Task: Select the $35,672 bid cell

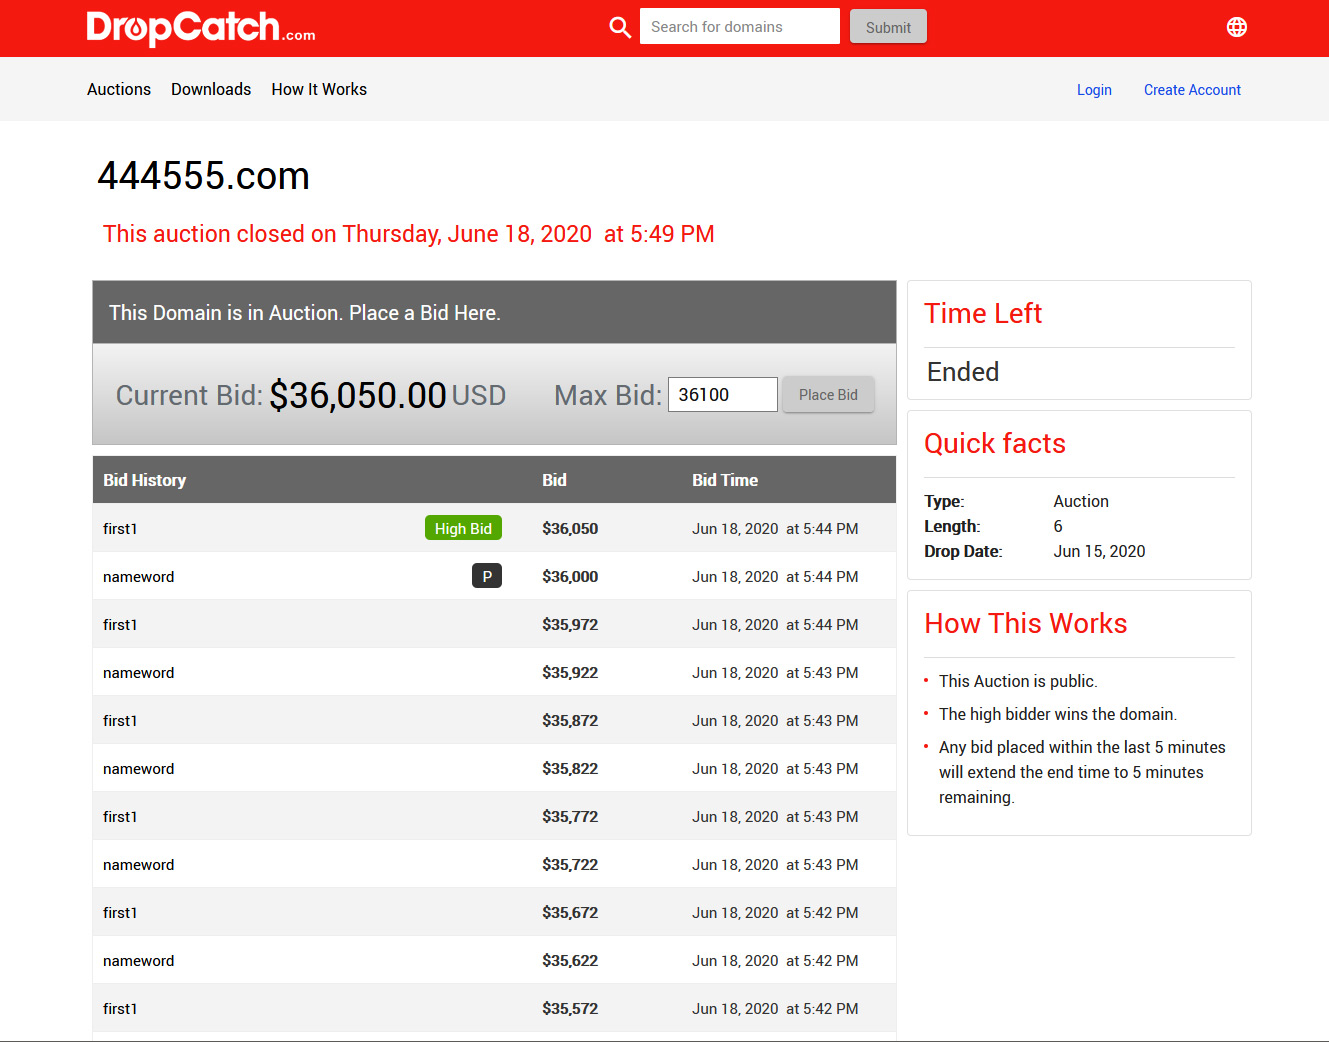Action: point(570,912)
